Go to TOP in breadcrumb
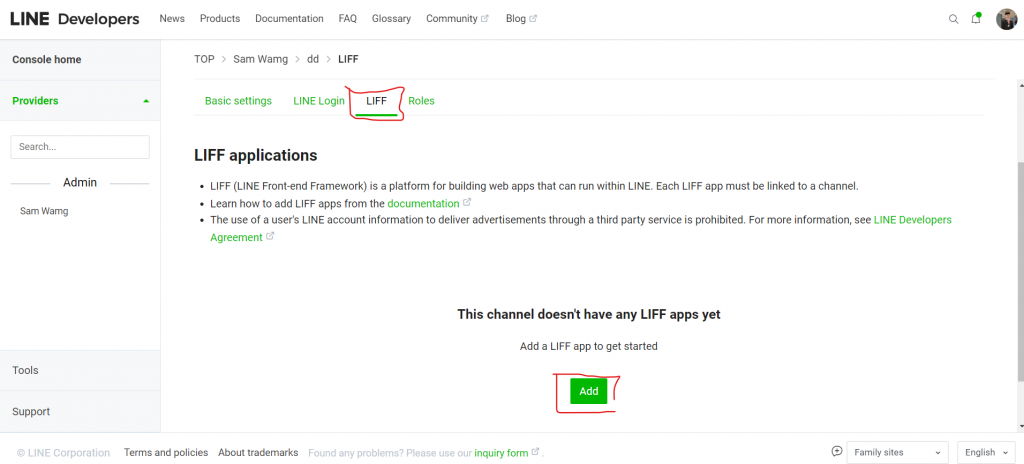Viewport: 1024px width, 464px height. pyautogui.click(x=204, y=59)
